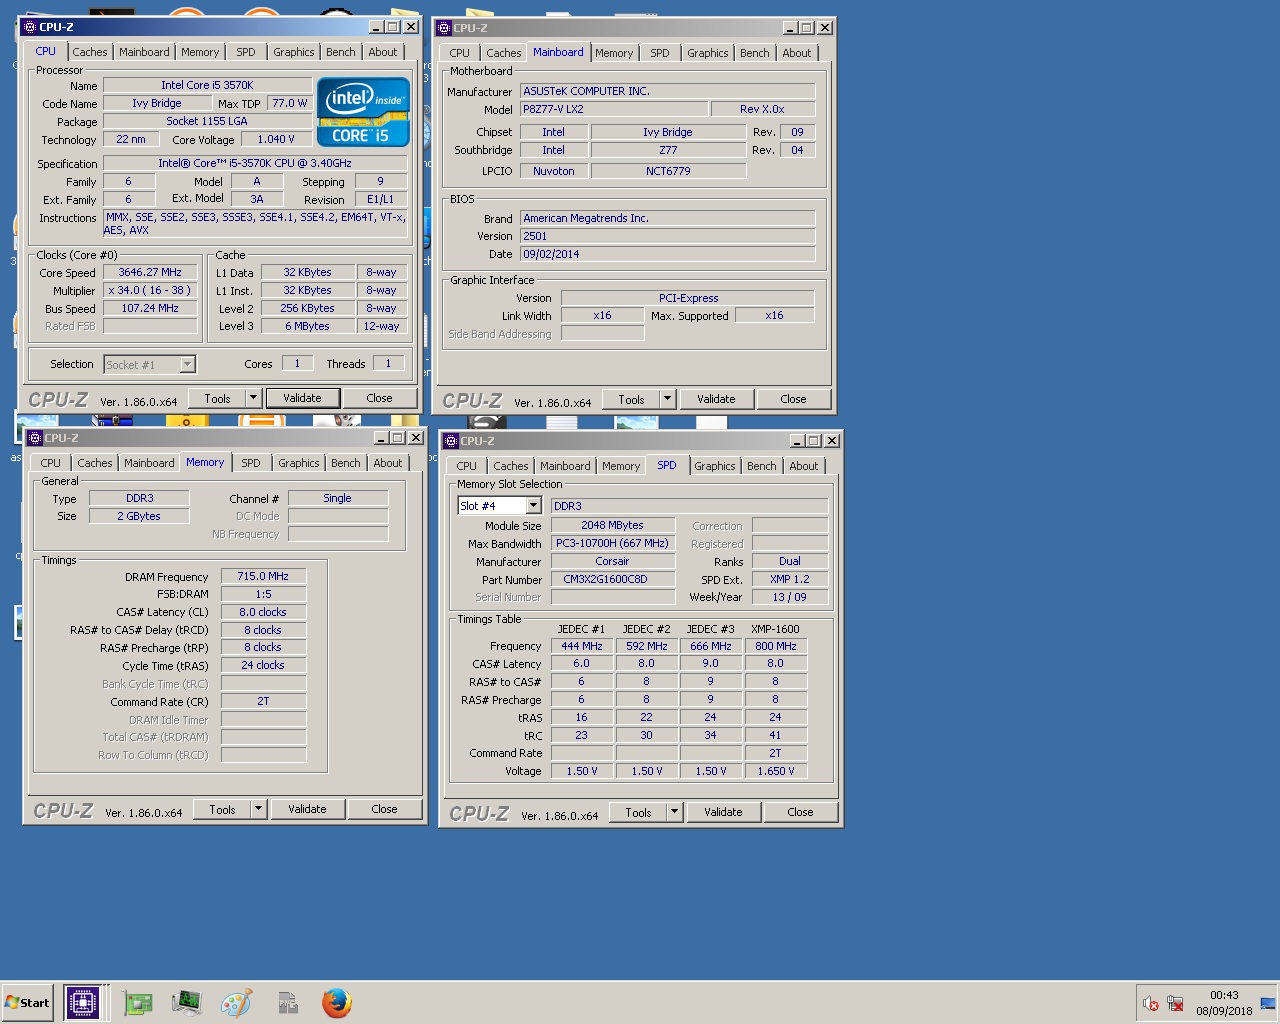Viewport: 1280px width, 1024px height.
Task: Open the Start menu
Action: 27,1003
